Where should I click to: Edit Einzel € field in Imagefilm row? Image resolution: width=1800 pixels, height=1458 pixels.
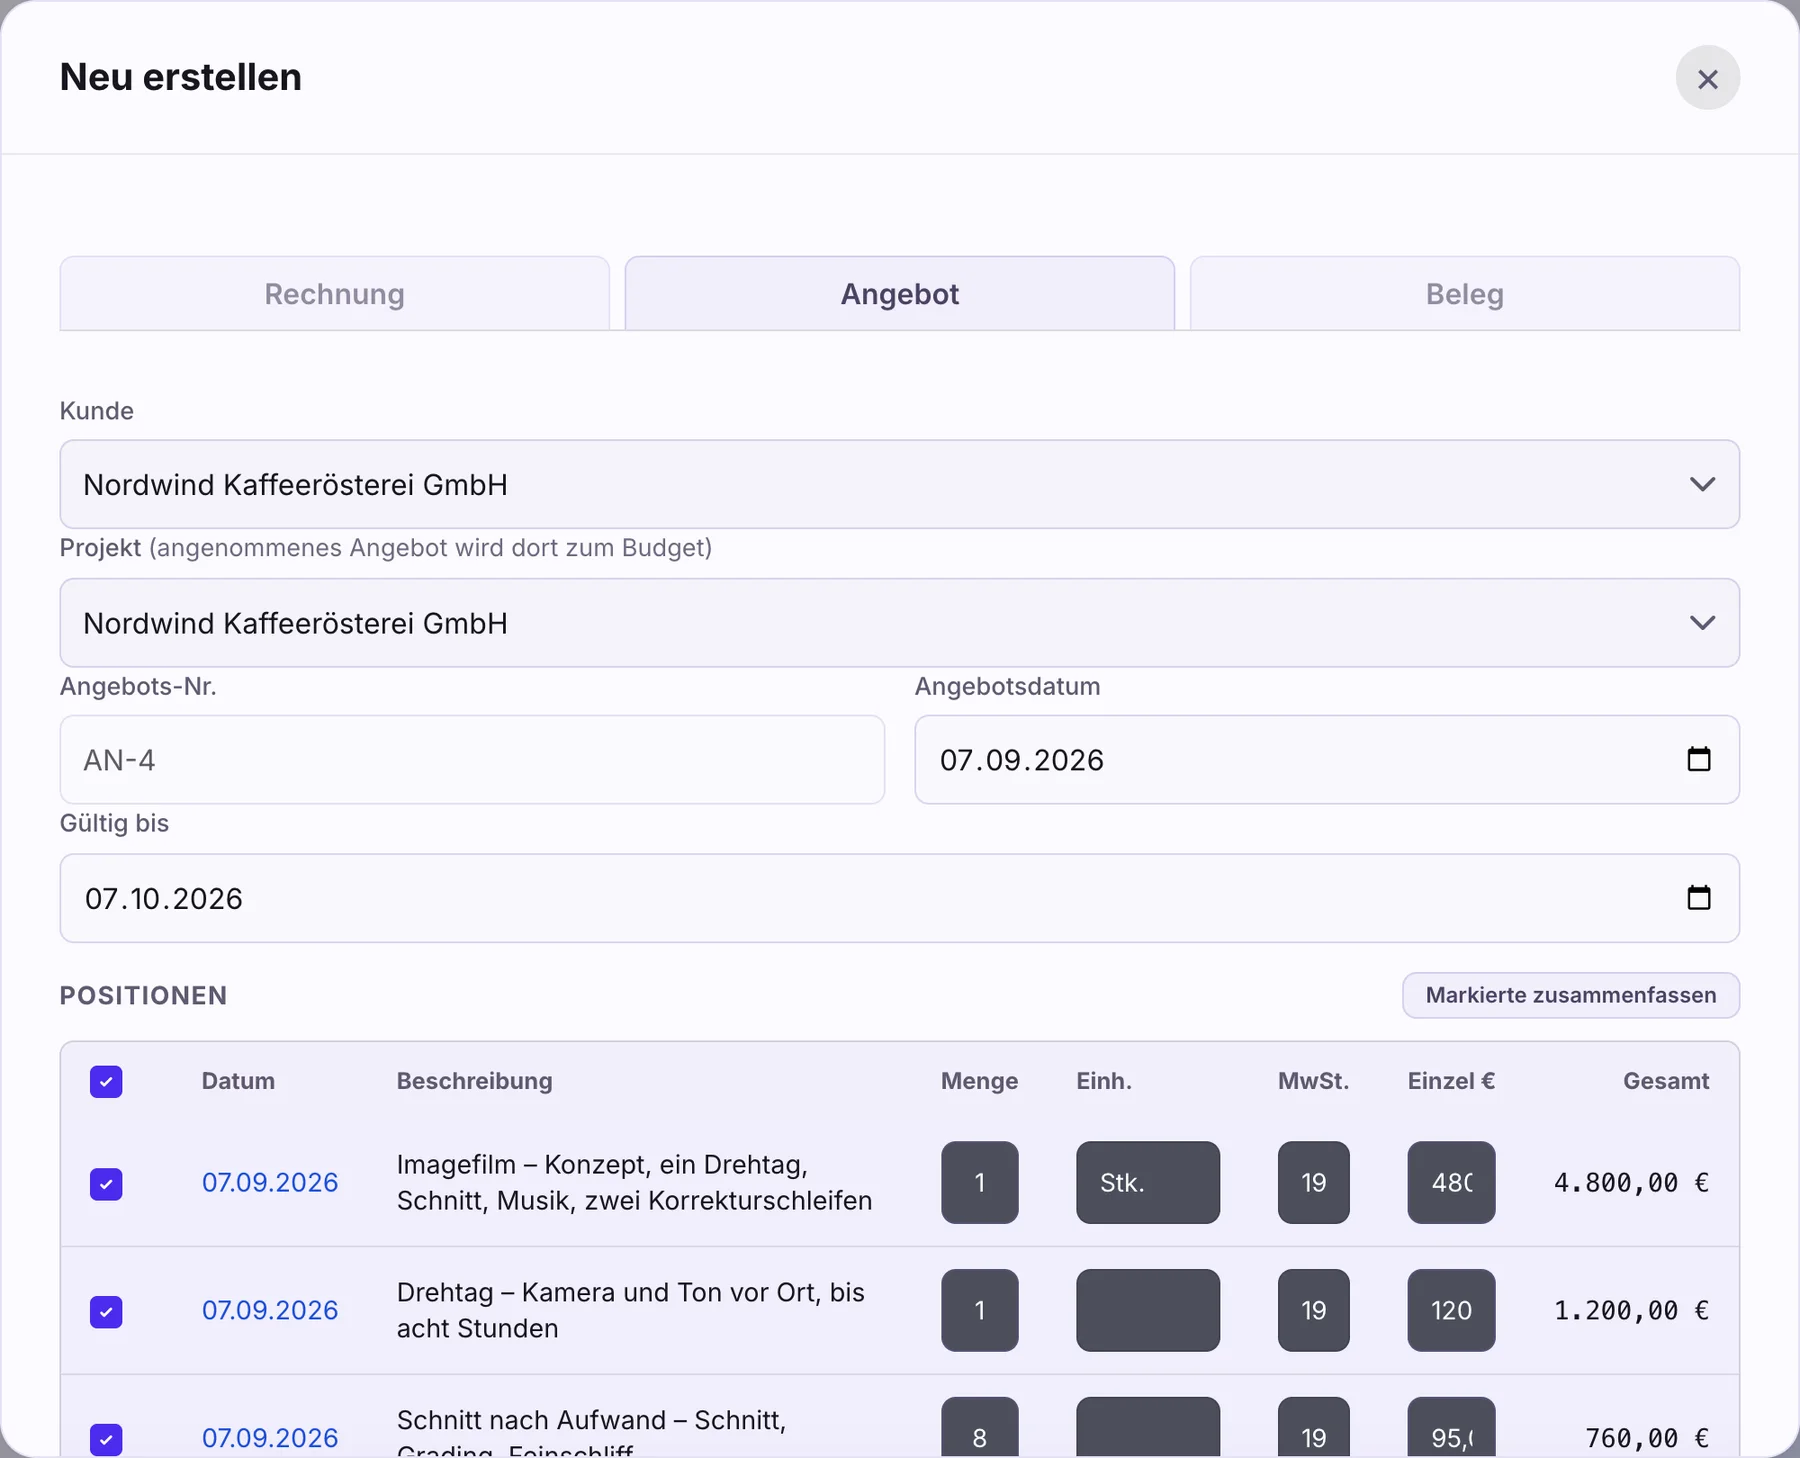(x=1451, y=1182)
